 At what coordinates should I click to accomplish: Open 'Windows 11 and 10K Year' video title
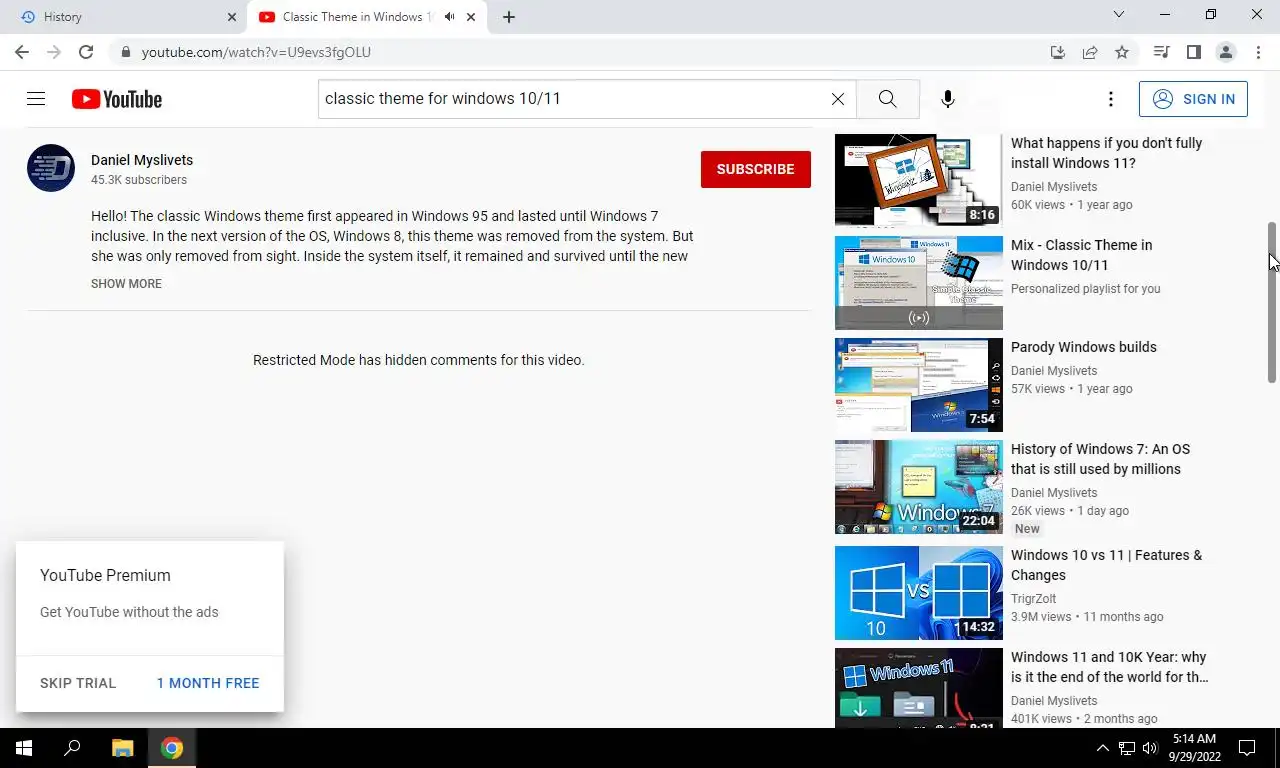[1110, 667]
